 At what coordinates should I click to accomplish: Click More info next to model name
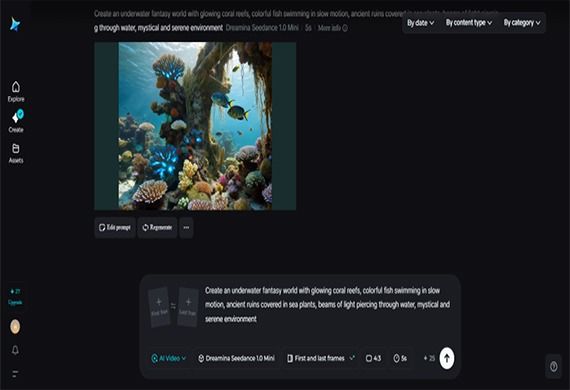point(333,28)
